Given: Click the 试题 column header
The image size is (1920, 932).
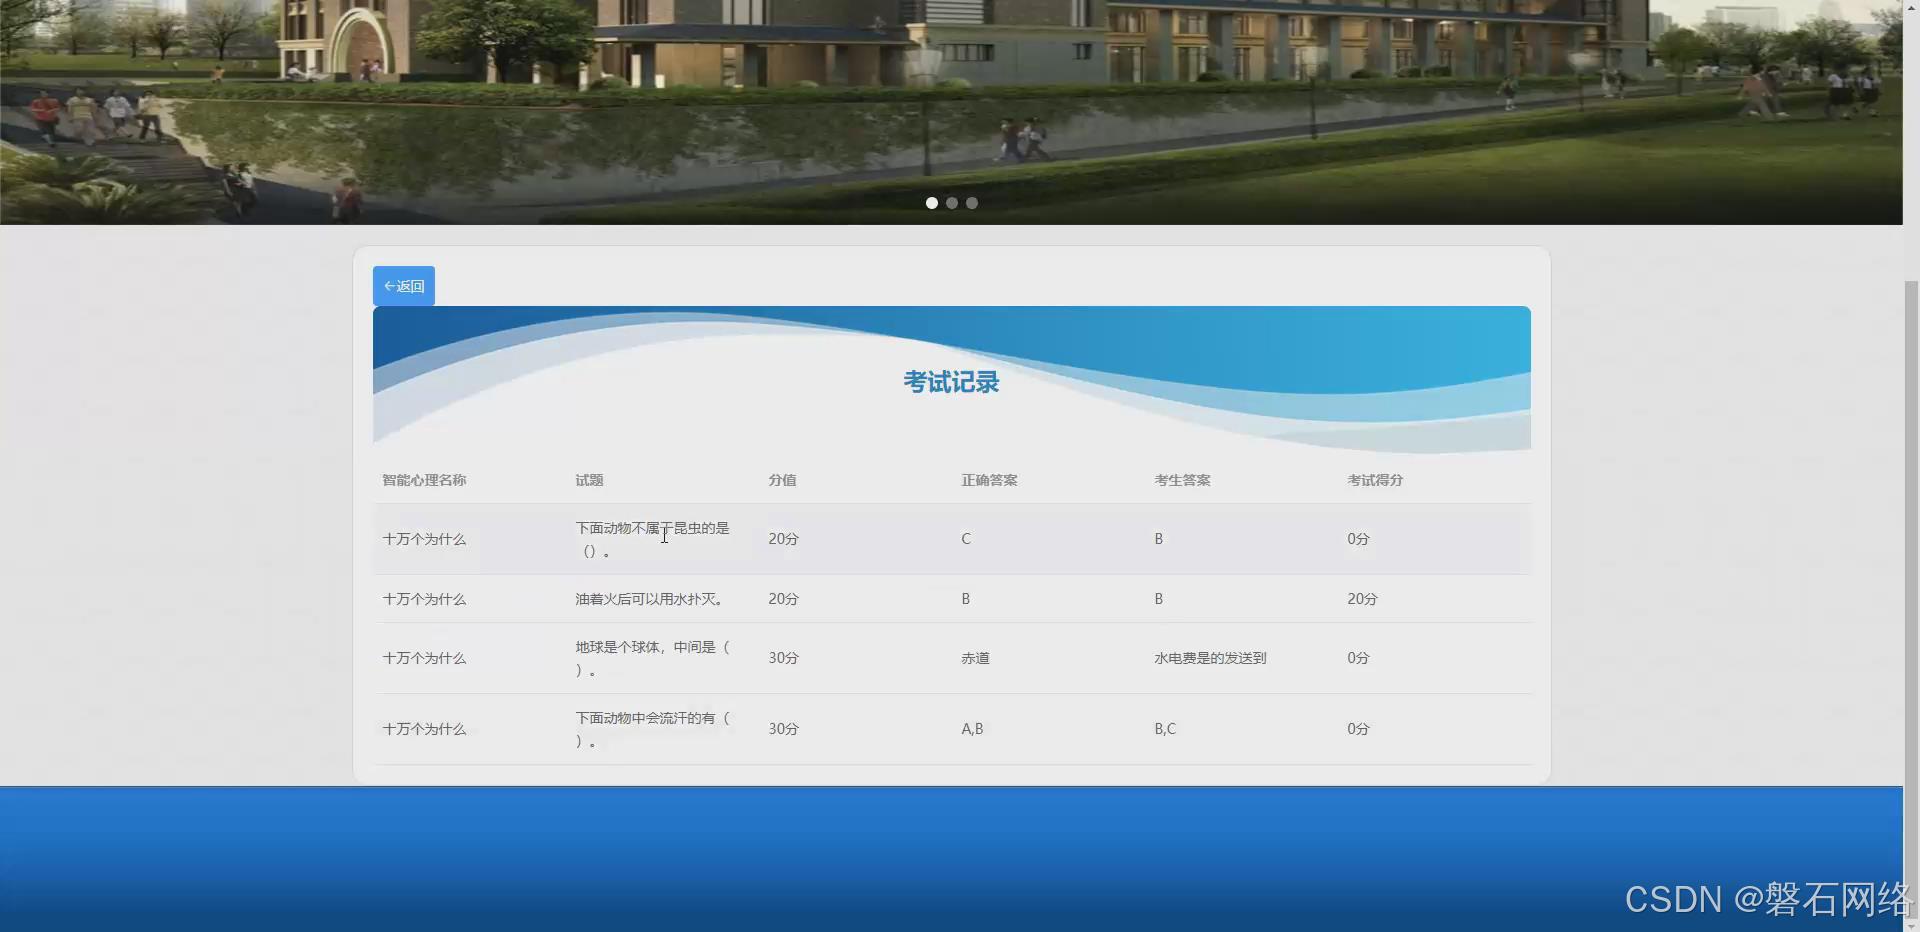Looking at the screenshot, I should [589, 480].
